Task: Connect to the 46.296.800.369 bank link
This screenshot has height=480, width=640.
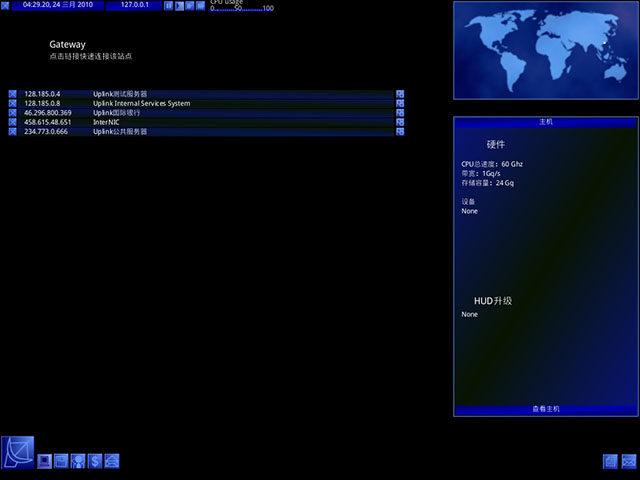Action: (x=206, y=113)
